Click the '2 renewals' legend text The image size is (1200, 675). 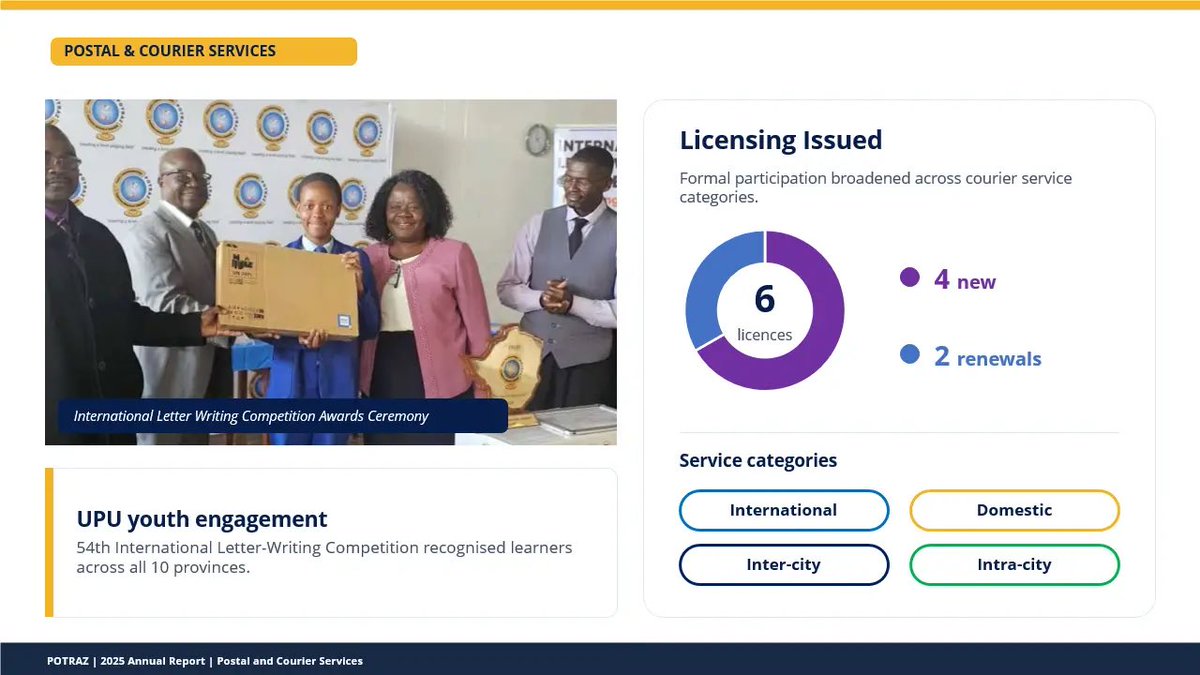(x=988, y=357)
